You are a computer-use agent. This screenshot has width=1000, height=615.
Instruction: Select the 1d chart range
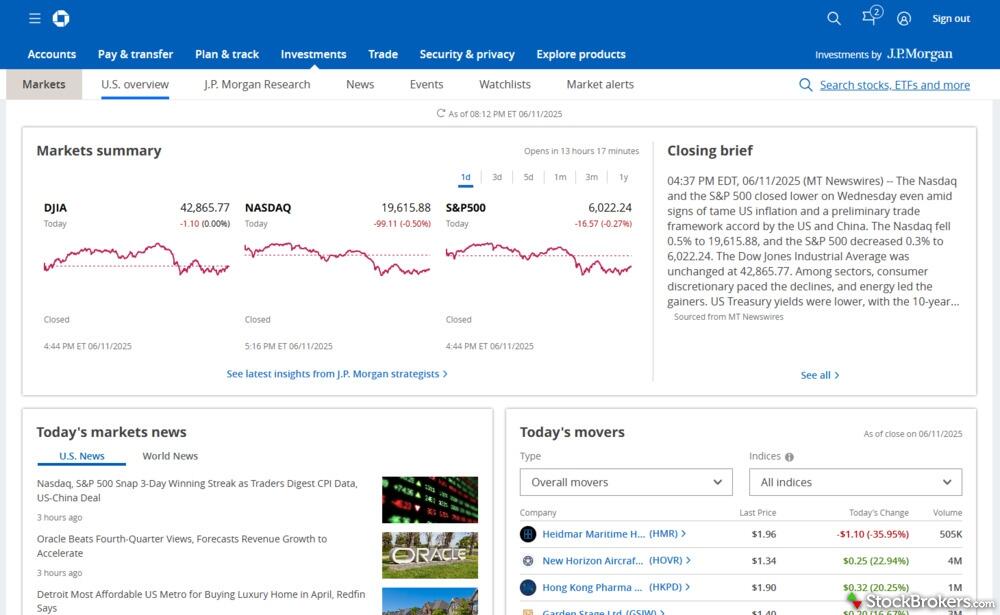coord(465,177)
